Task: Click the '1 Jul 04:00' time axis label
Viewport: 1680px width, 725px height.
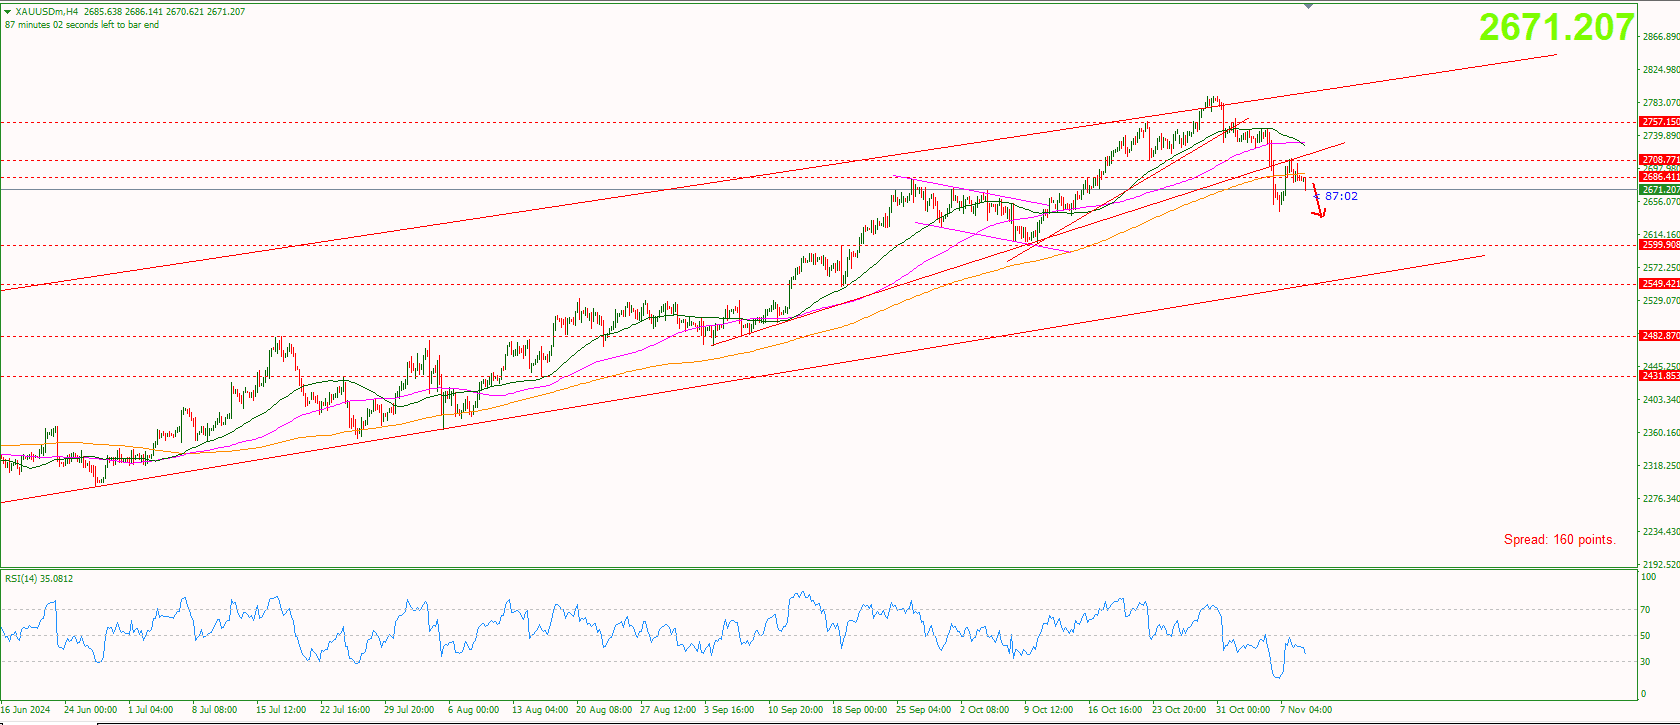Action: (x=151, y=710)
